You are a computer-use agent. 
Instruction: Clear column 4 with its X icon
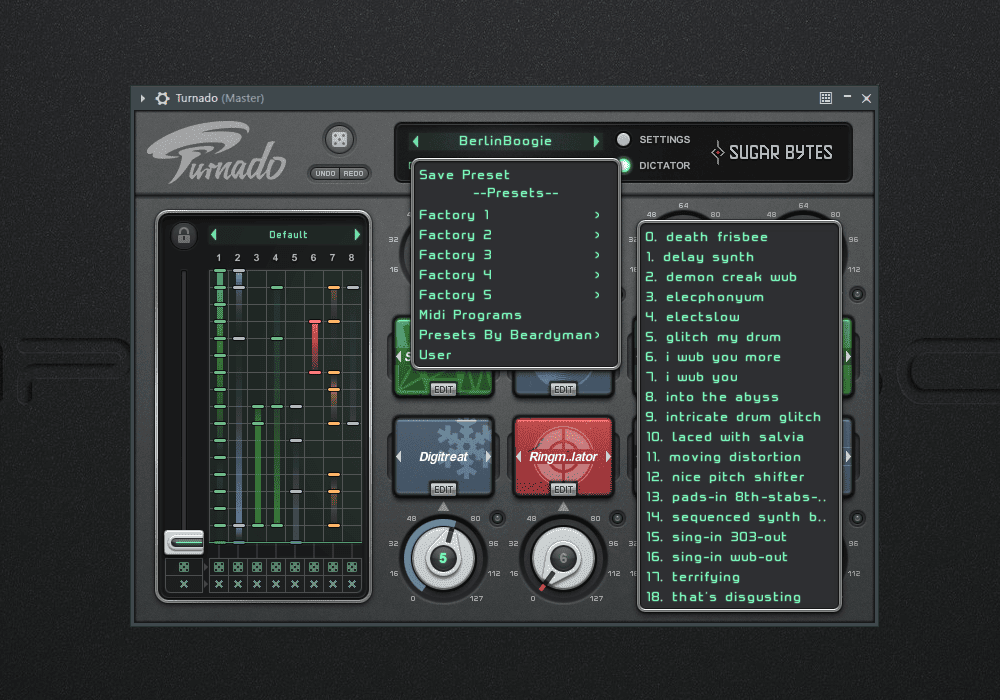276,584
